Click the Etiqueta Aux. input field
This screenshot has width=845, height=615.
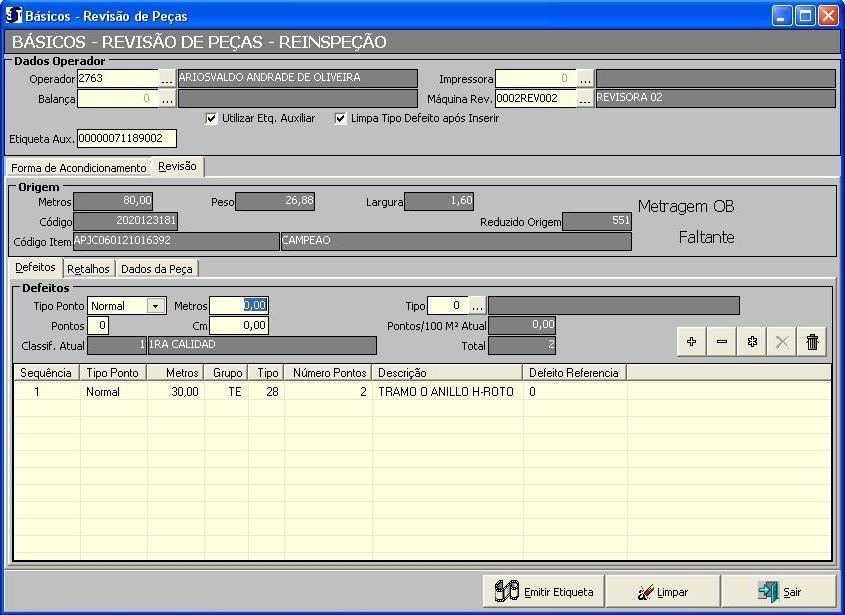126,139
